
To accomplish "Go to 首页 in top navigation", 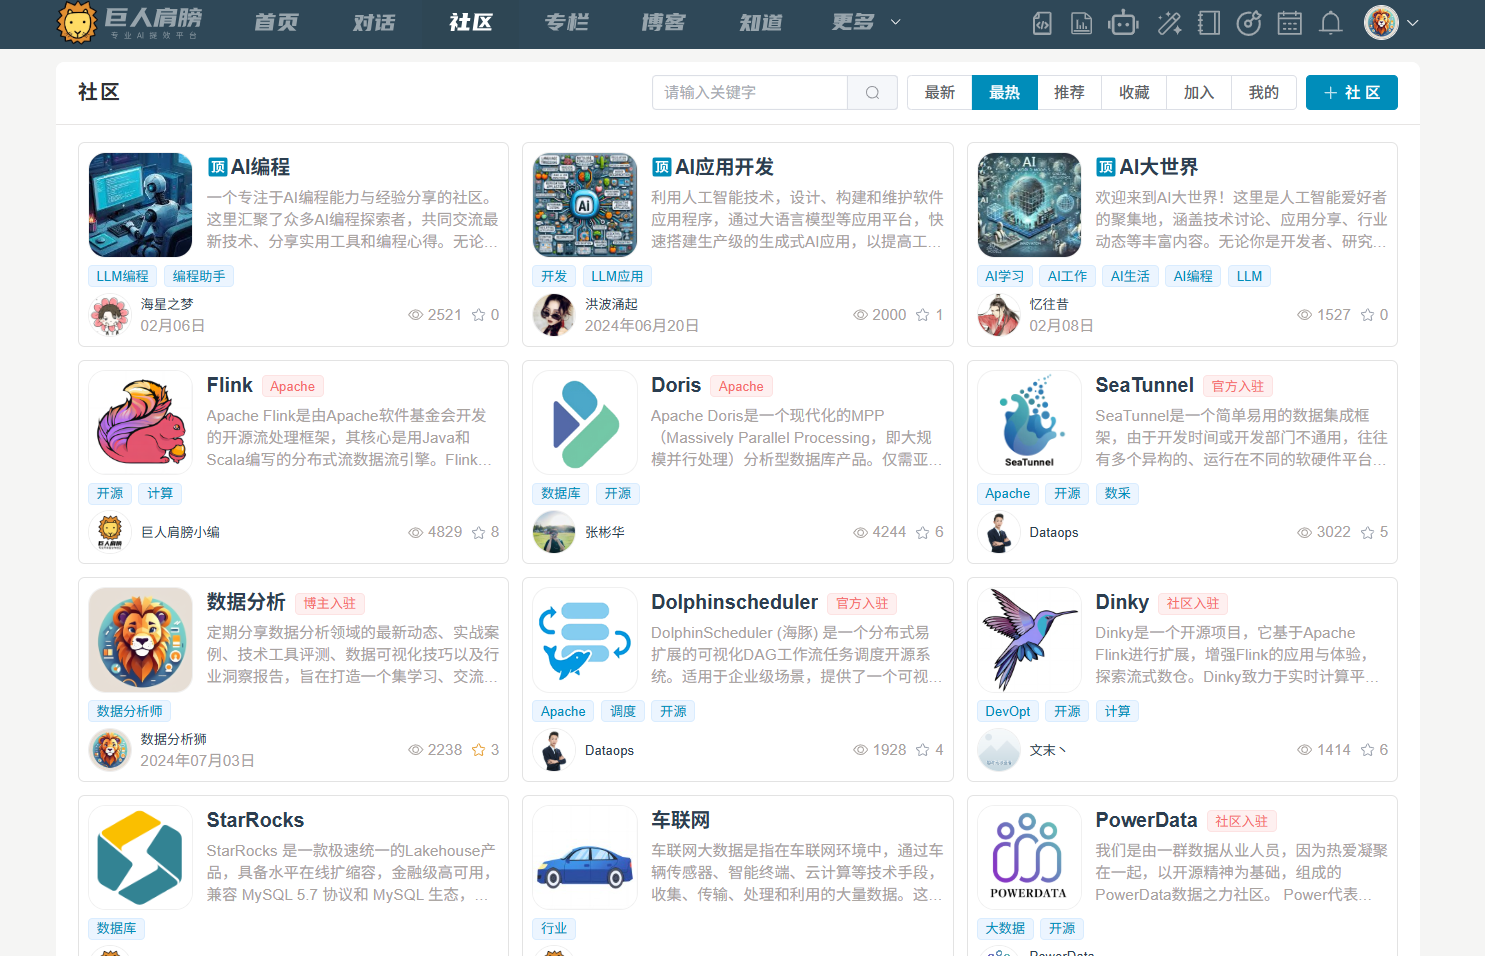I will pyautogui.click(x=276, y=22).
